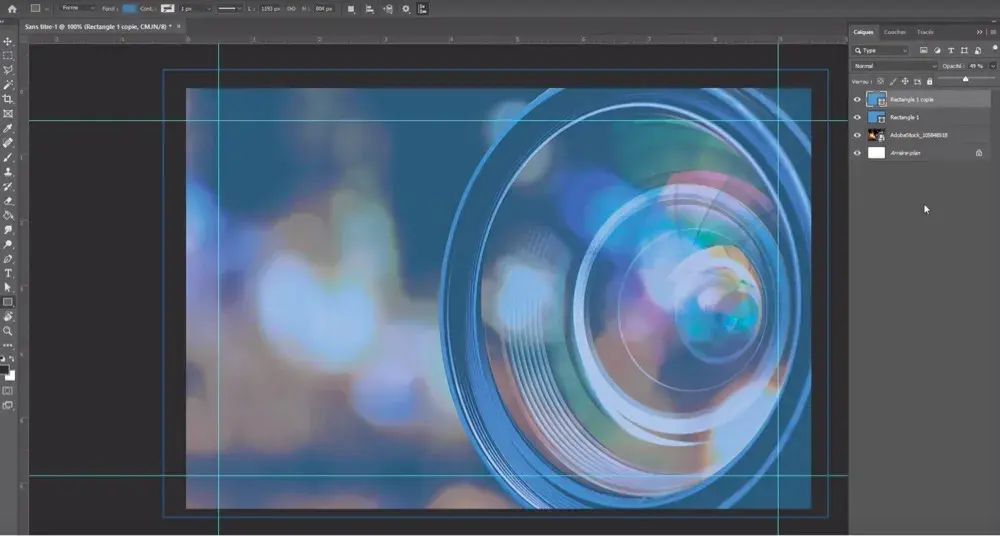Change screen mode icon in toolbar
The image size is (1000, 536).
click(8, 405)
